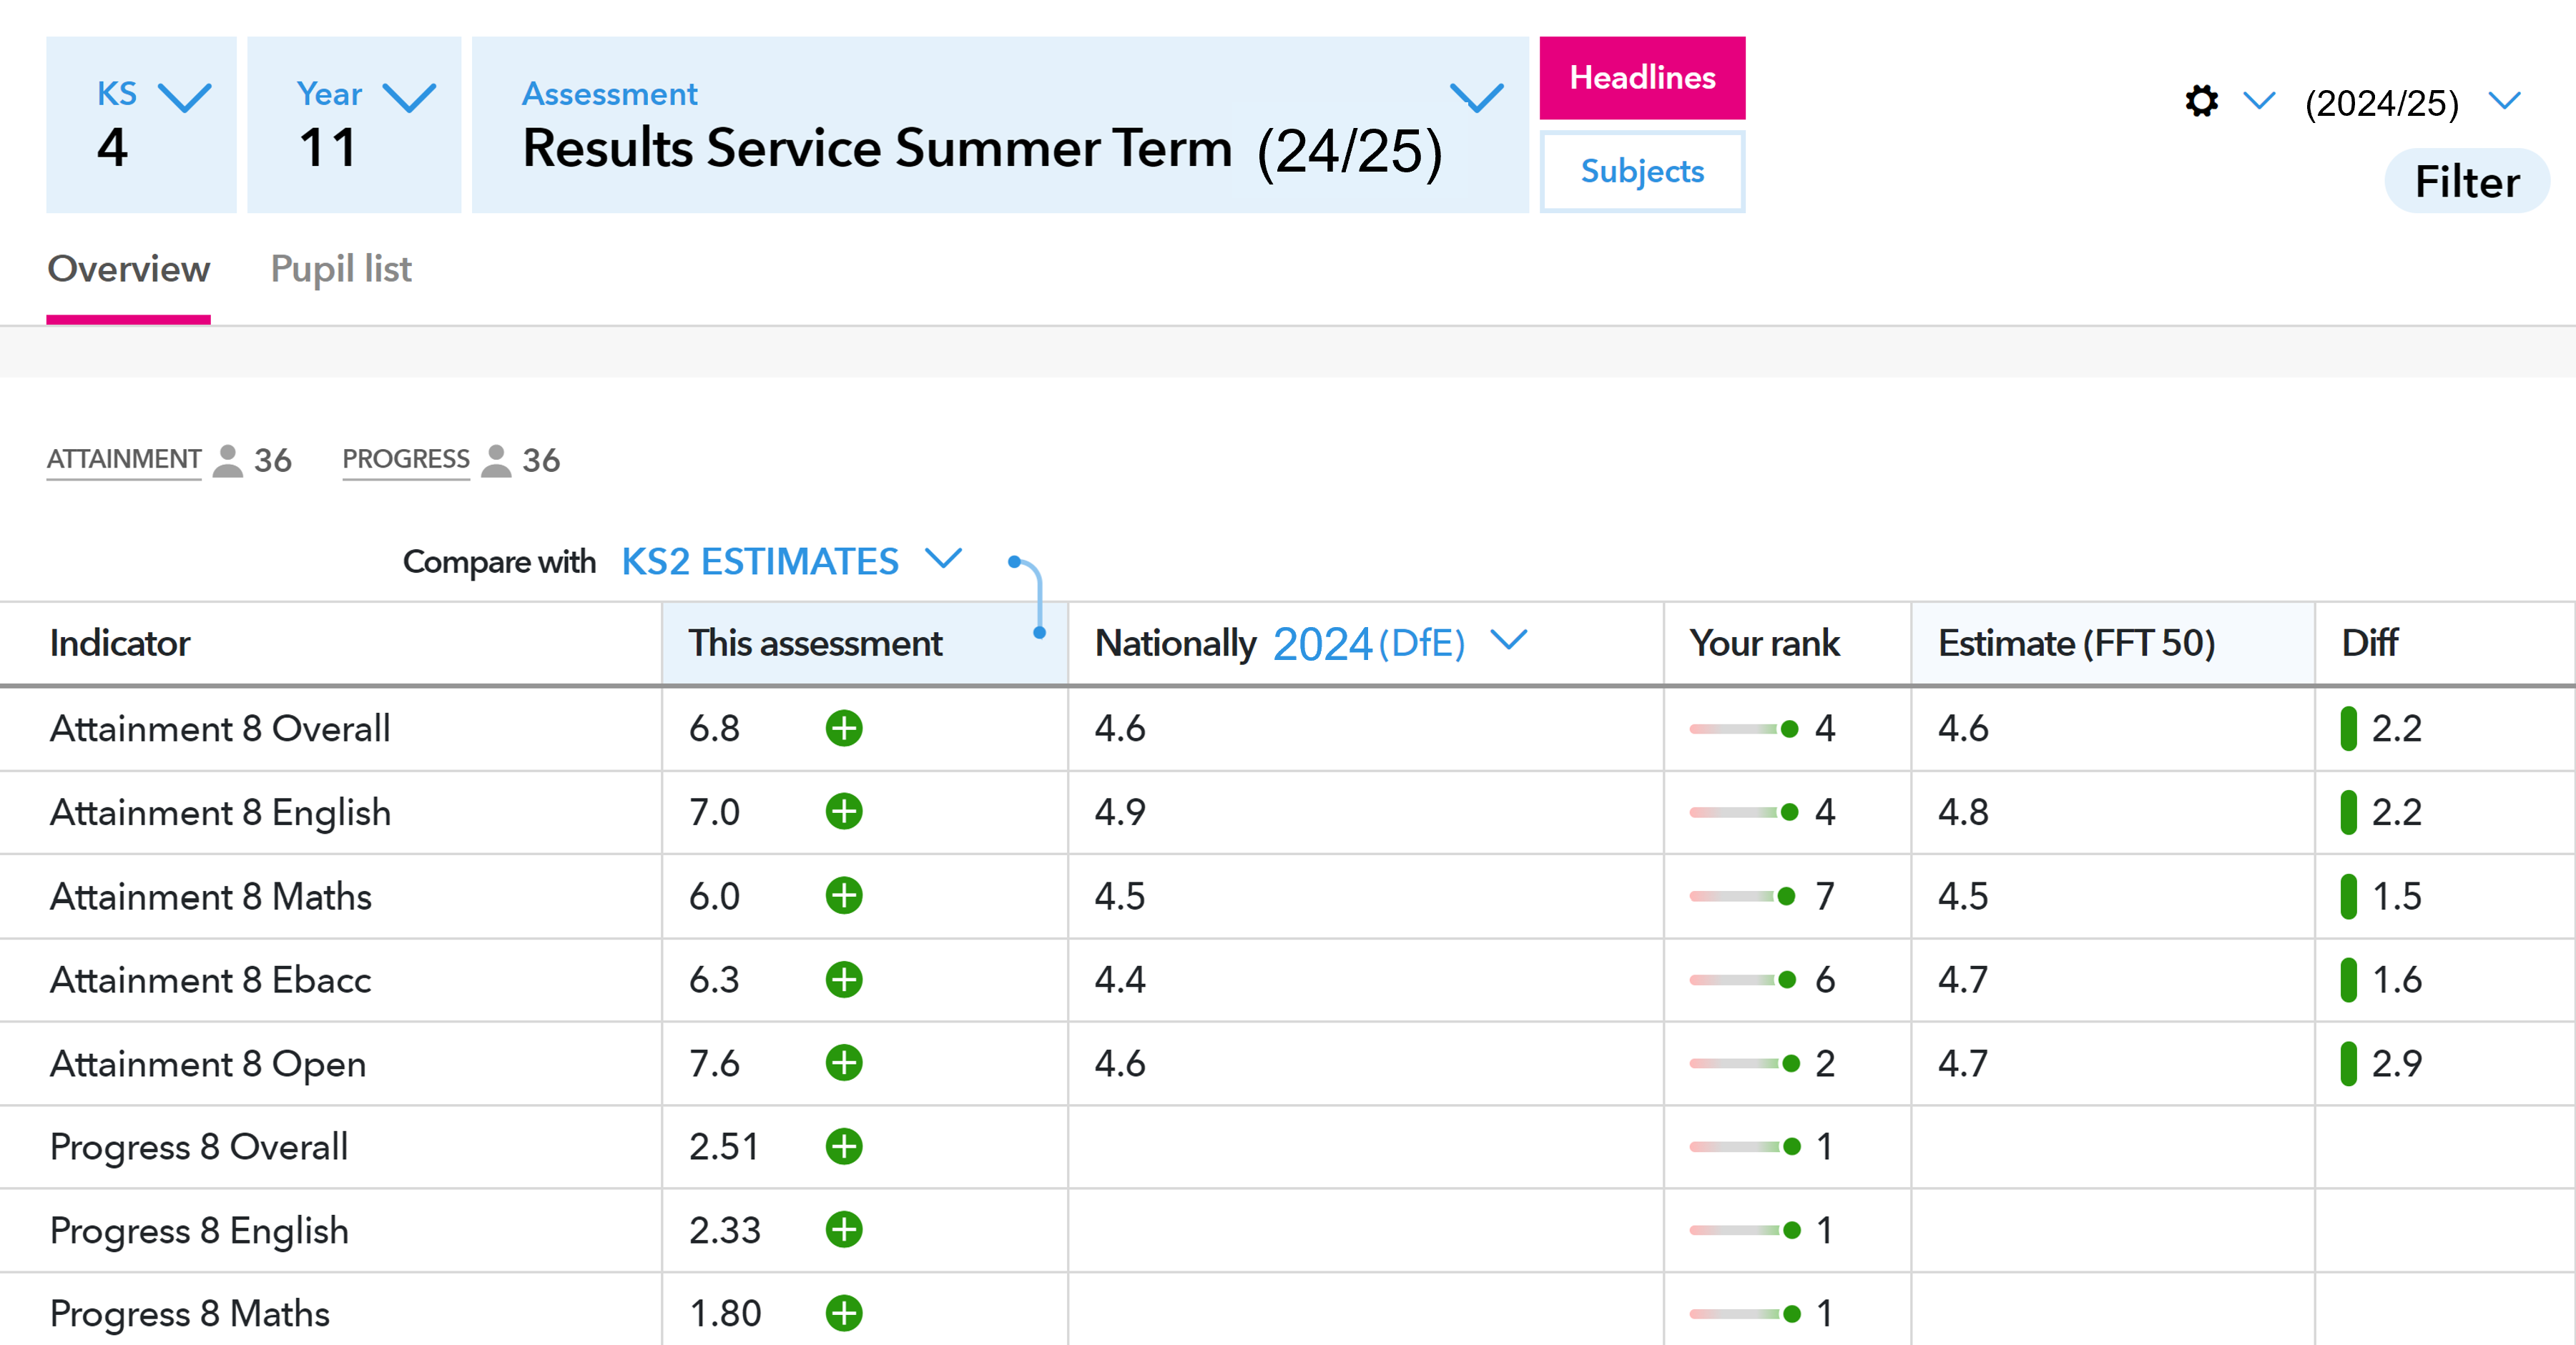Click green plus icon for Progress 8 Overall
2576x1345 pixels.
[844, 1146]
